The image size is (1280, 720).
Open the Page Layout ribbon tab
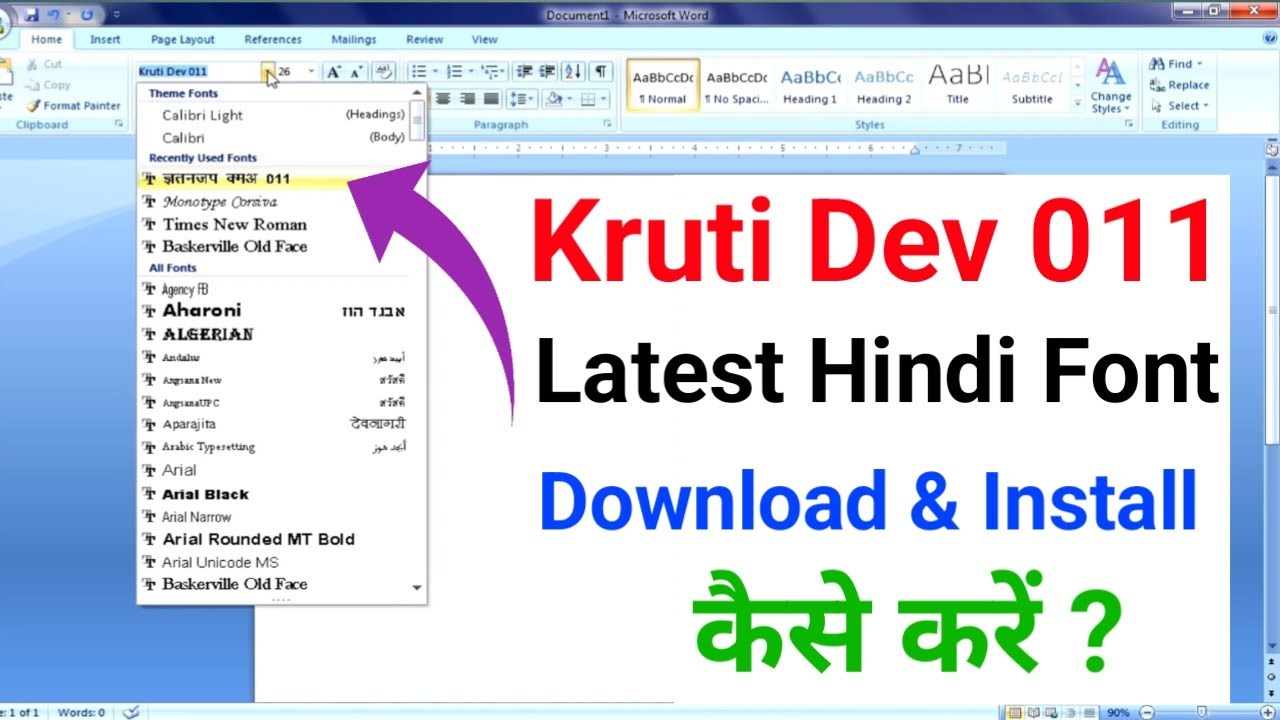[183, 39]
